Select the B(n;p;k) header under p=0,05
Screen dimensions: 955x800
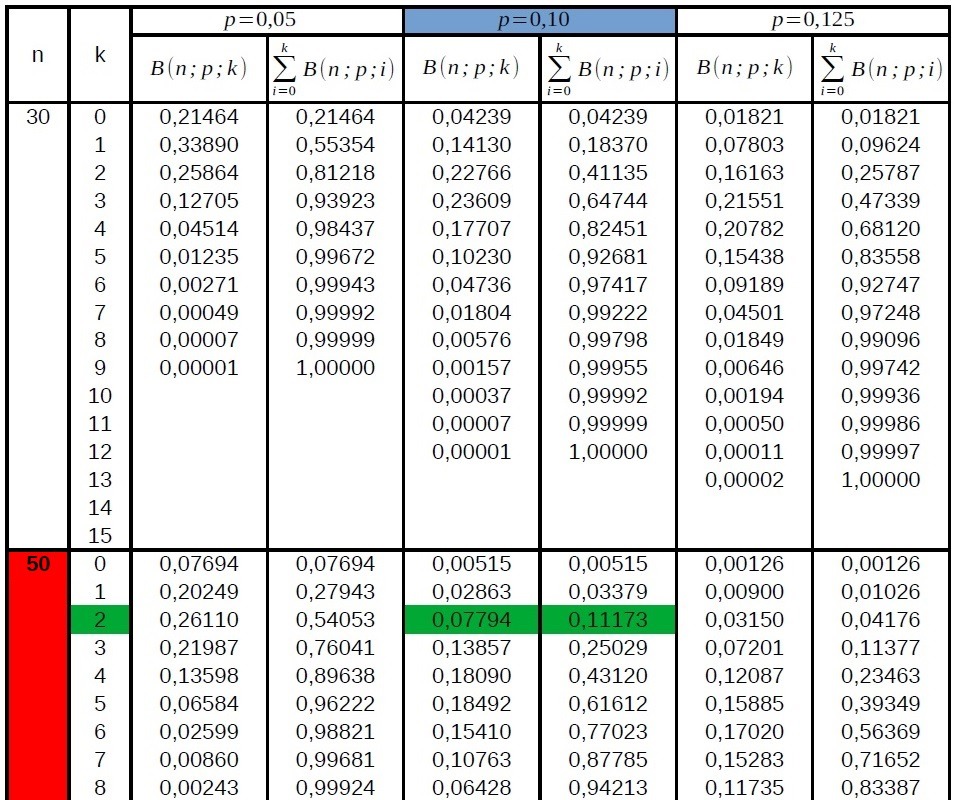(x=199, y=69)
